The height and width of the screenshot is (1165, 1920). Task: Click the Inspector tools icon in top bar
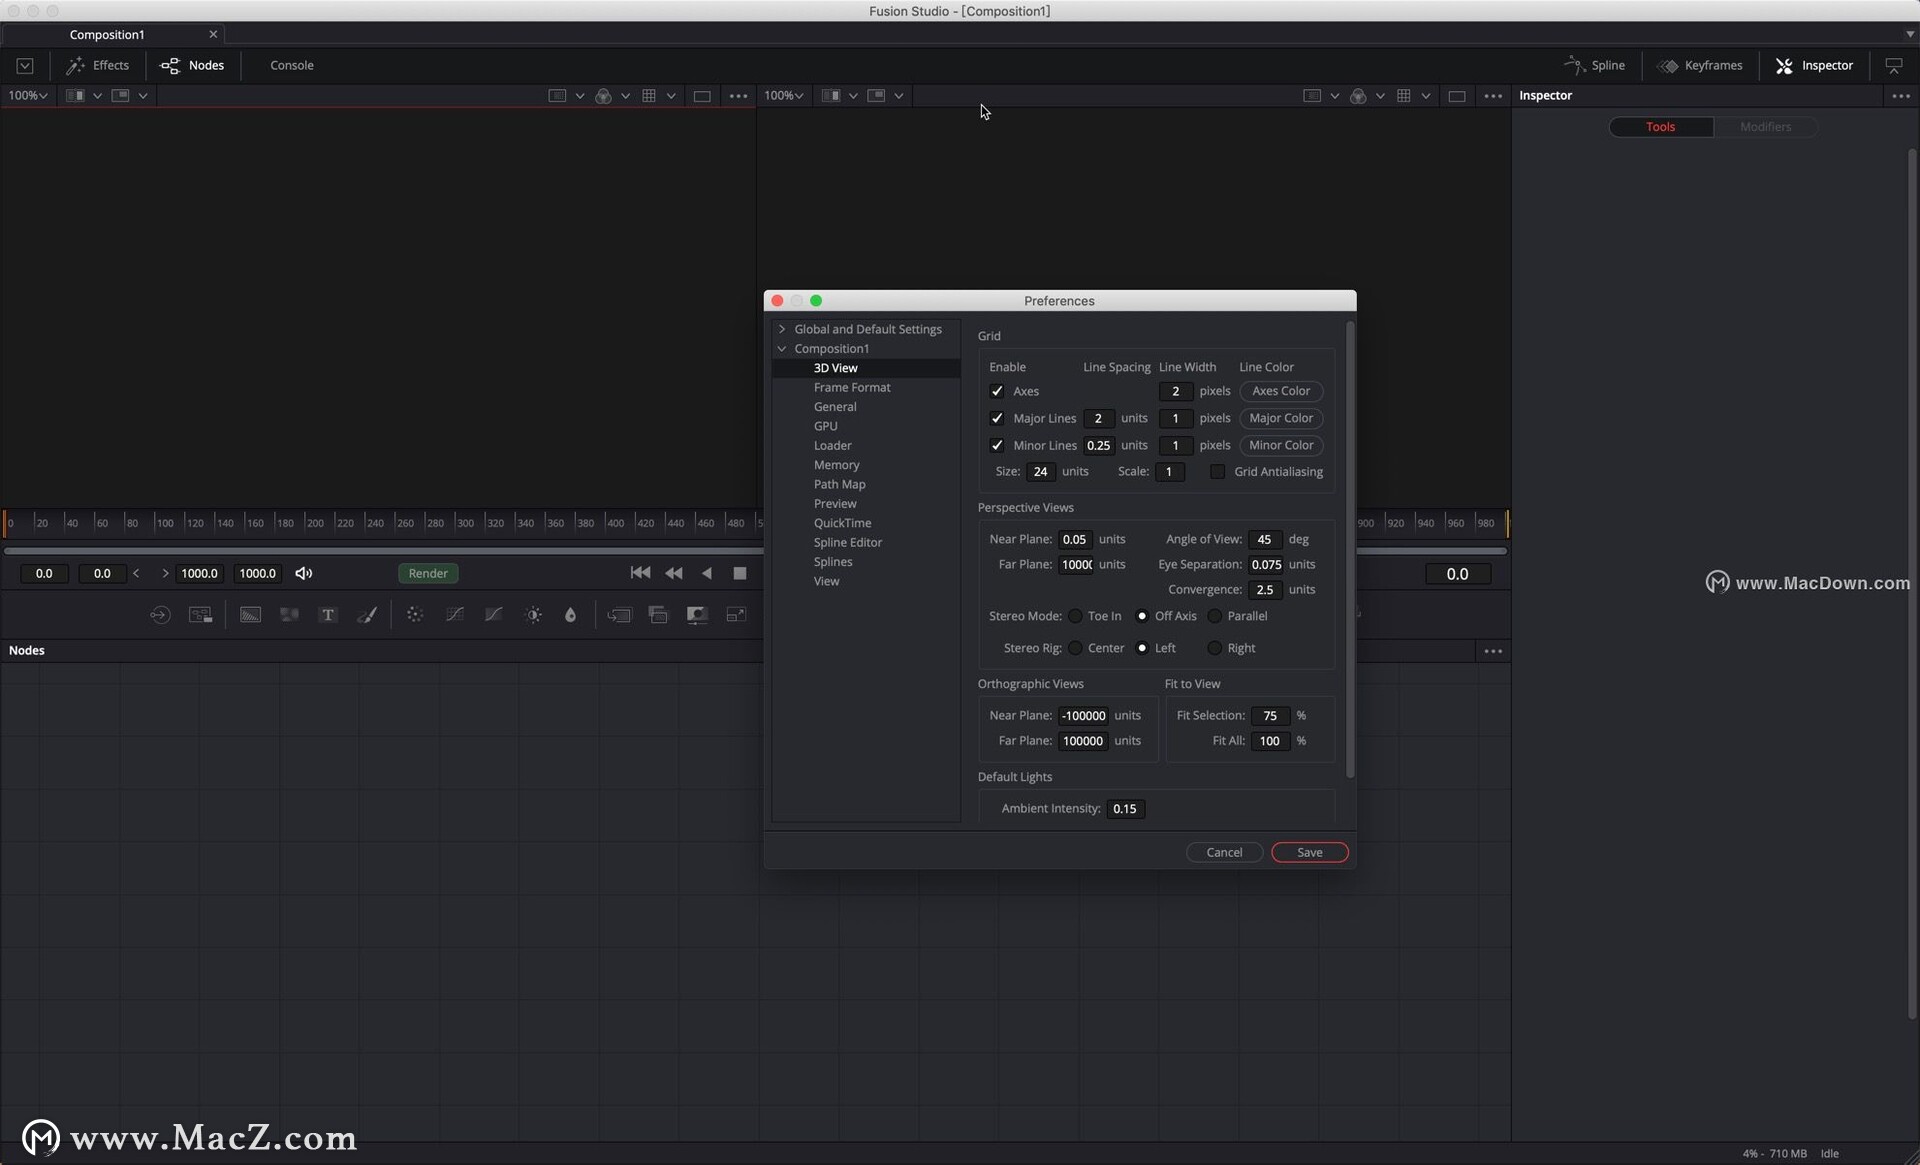(x=1784, y=66)
